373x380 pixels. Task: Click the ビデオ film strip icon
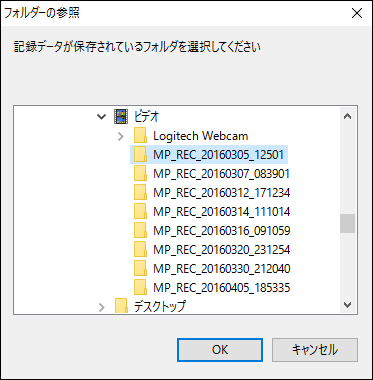click(x=120, y=117)
